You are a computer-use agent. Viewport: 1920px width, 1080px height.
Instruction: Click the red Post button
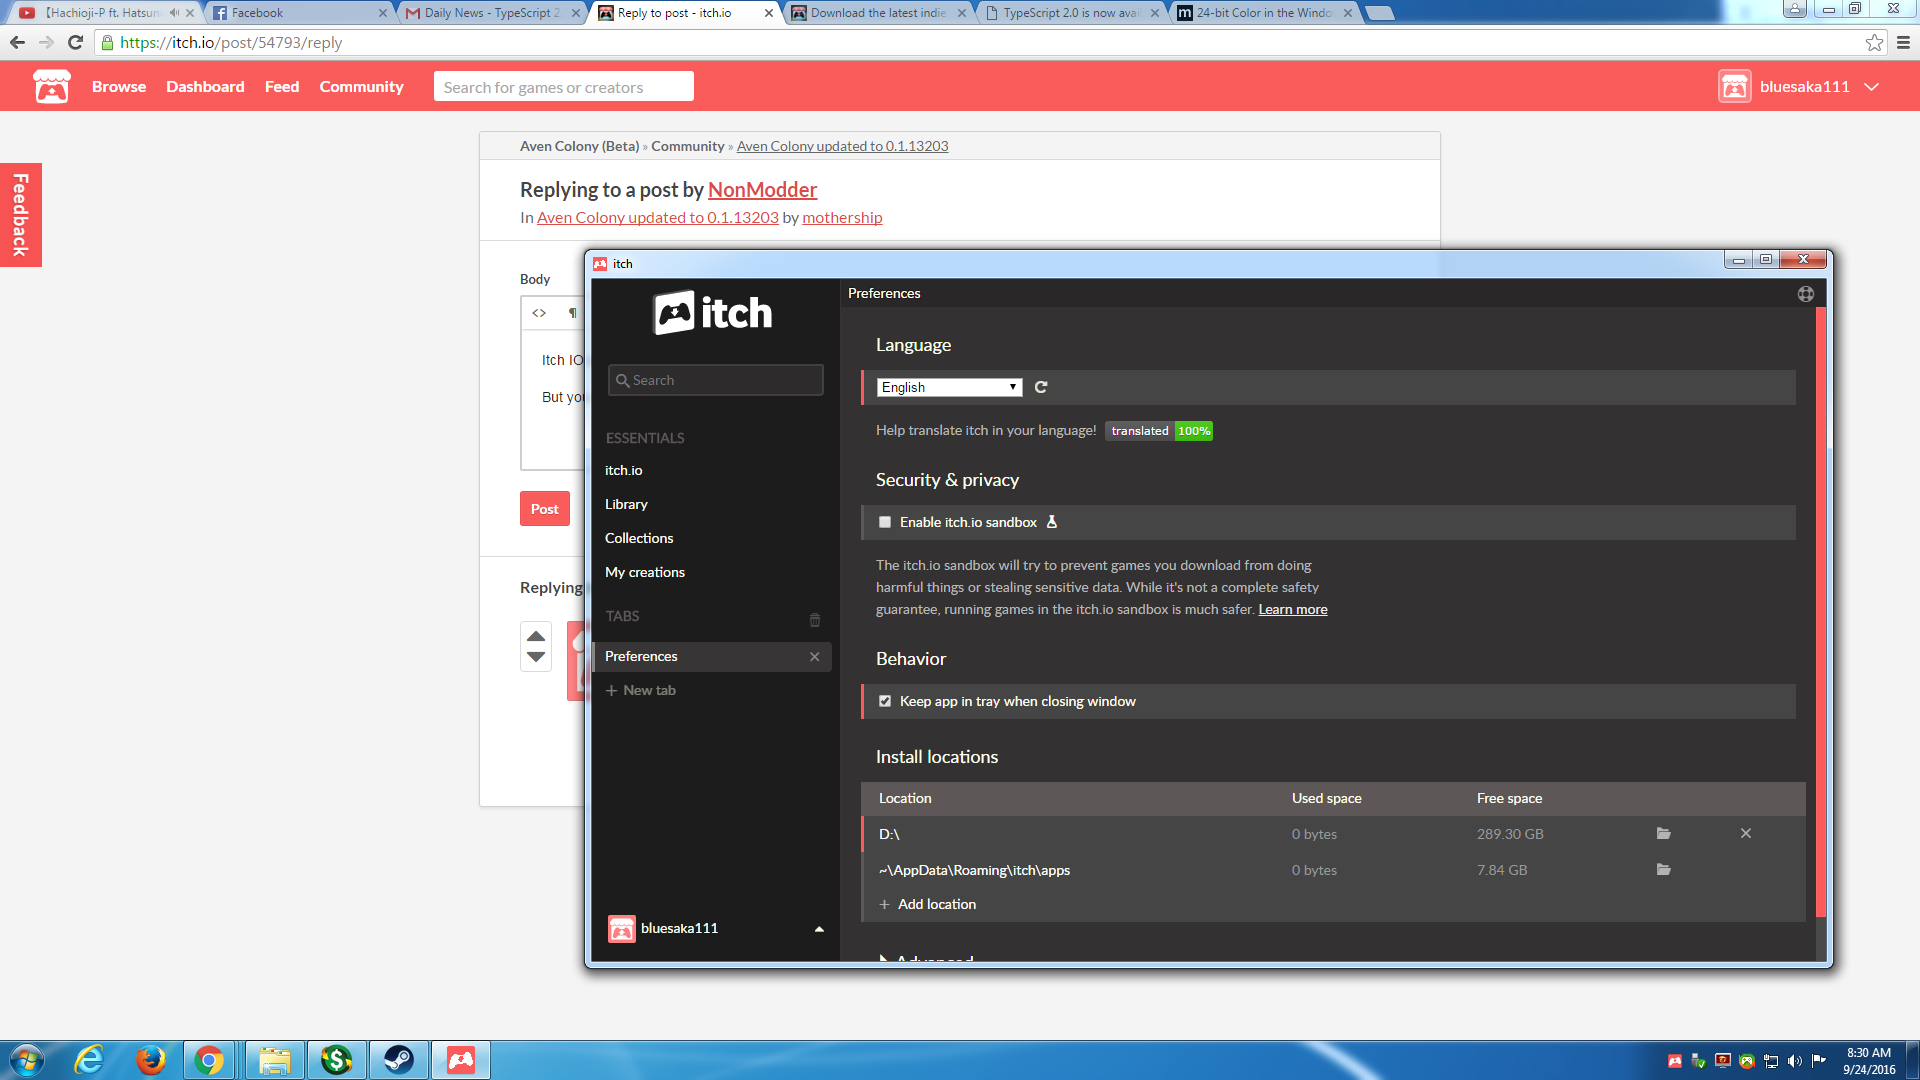coord(545,509)
